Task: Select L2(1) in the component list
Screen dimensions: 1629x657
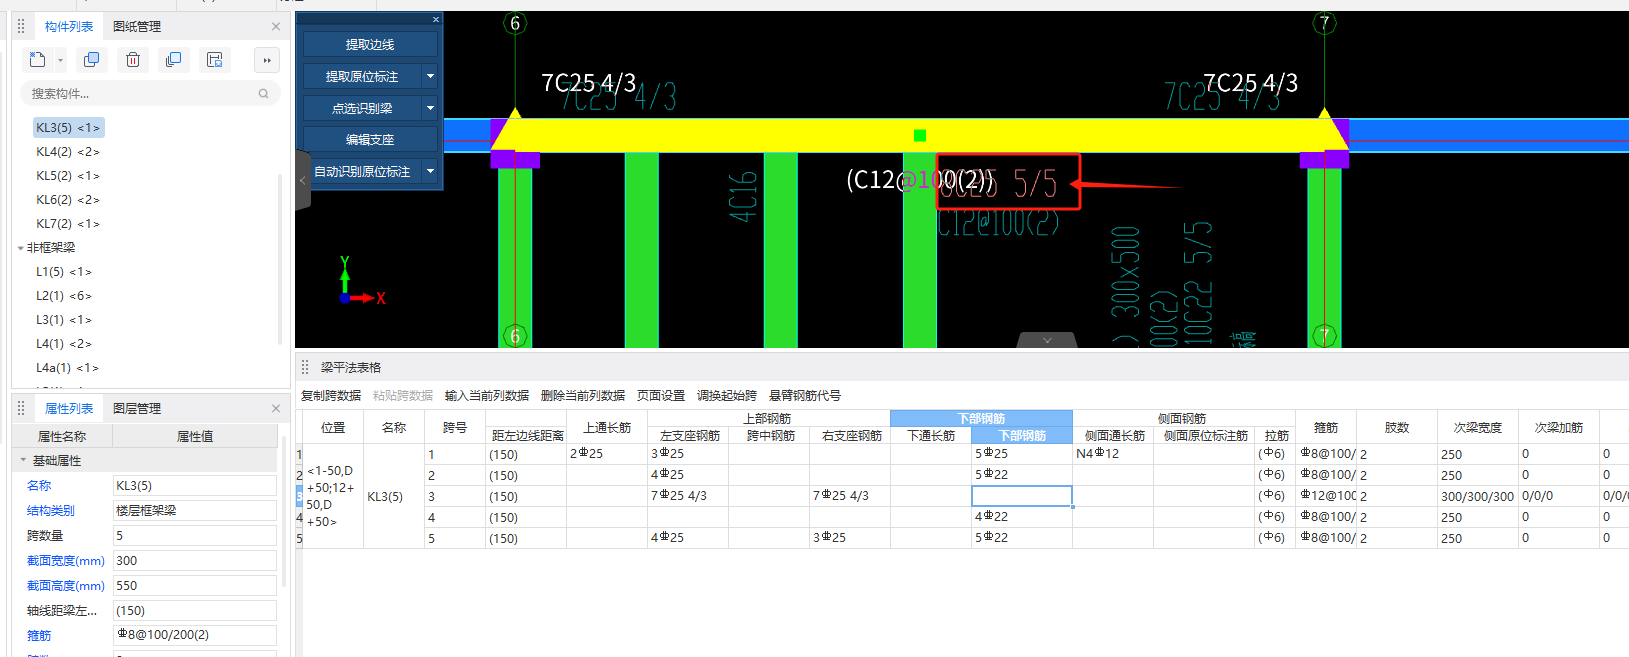Action: [64, 296]
